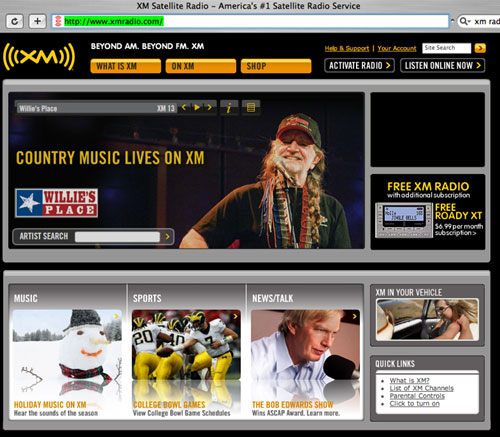The height and width of the screenshot is (437, 500).
Task: Click the site icon in the address bar
Action: (58, 21)
